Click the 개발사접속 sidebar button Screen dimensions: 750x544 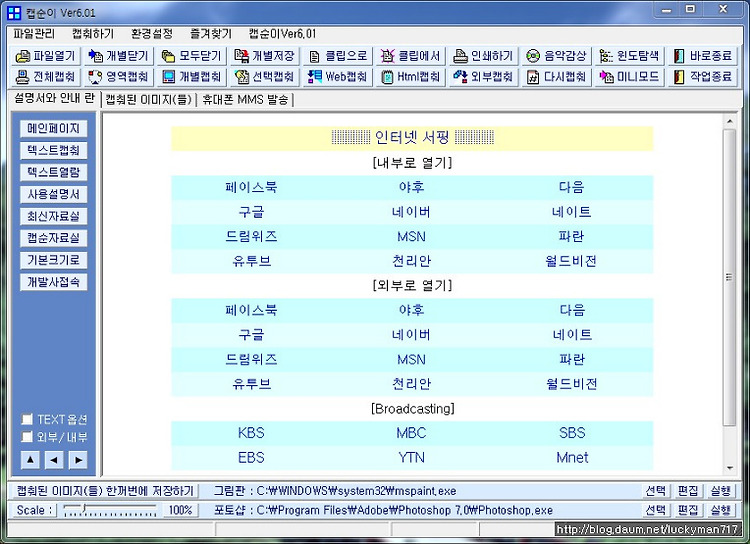54,282
